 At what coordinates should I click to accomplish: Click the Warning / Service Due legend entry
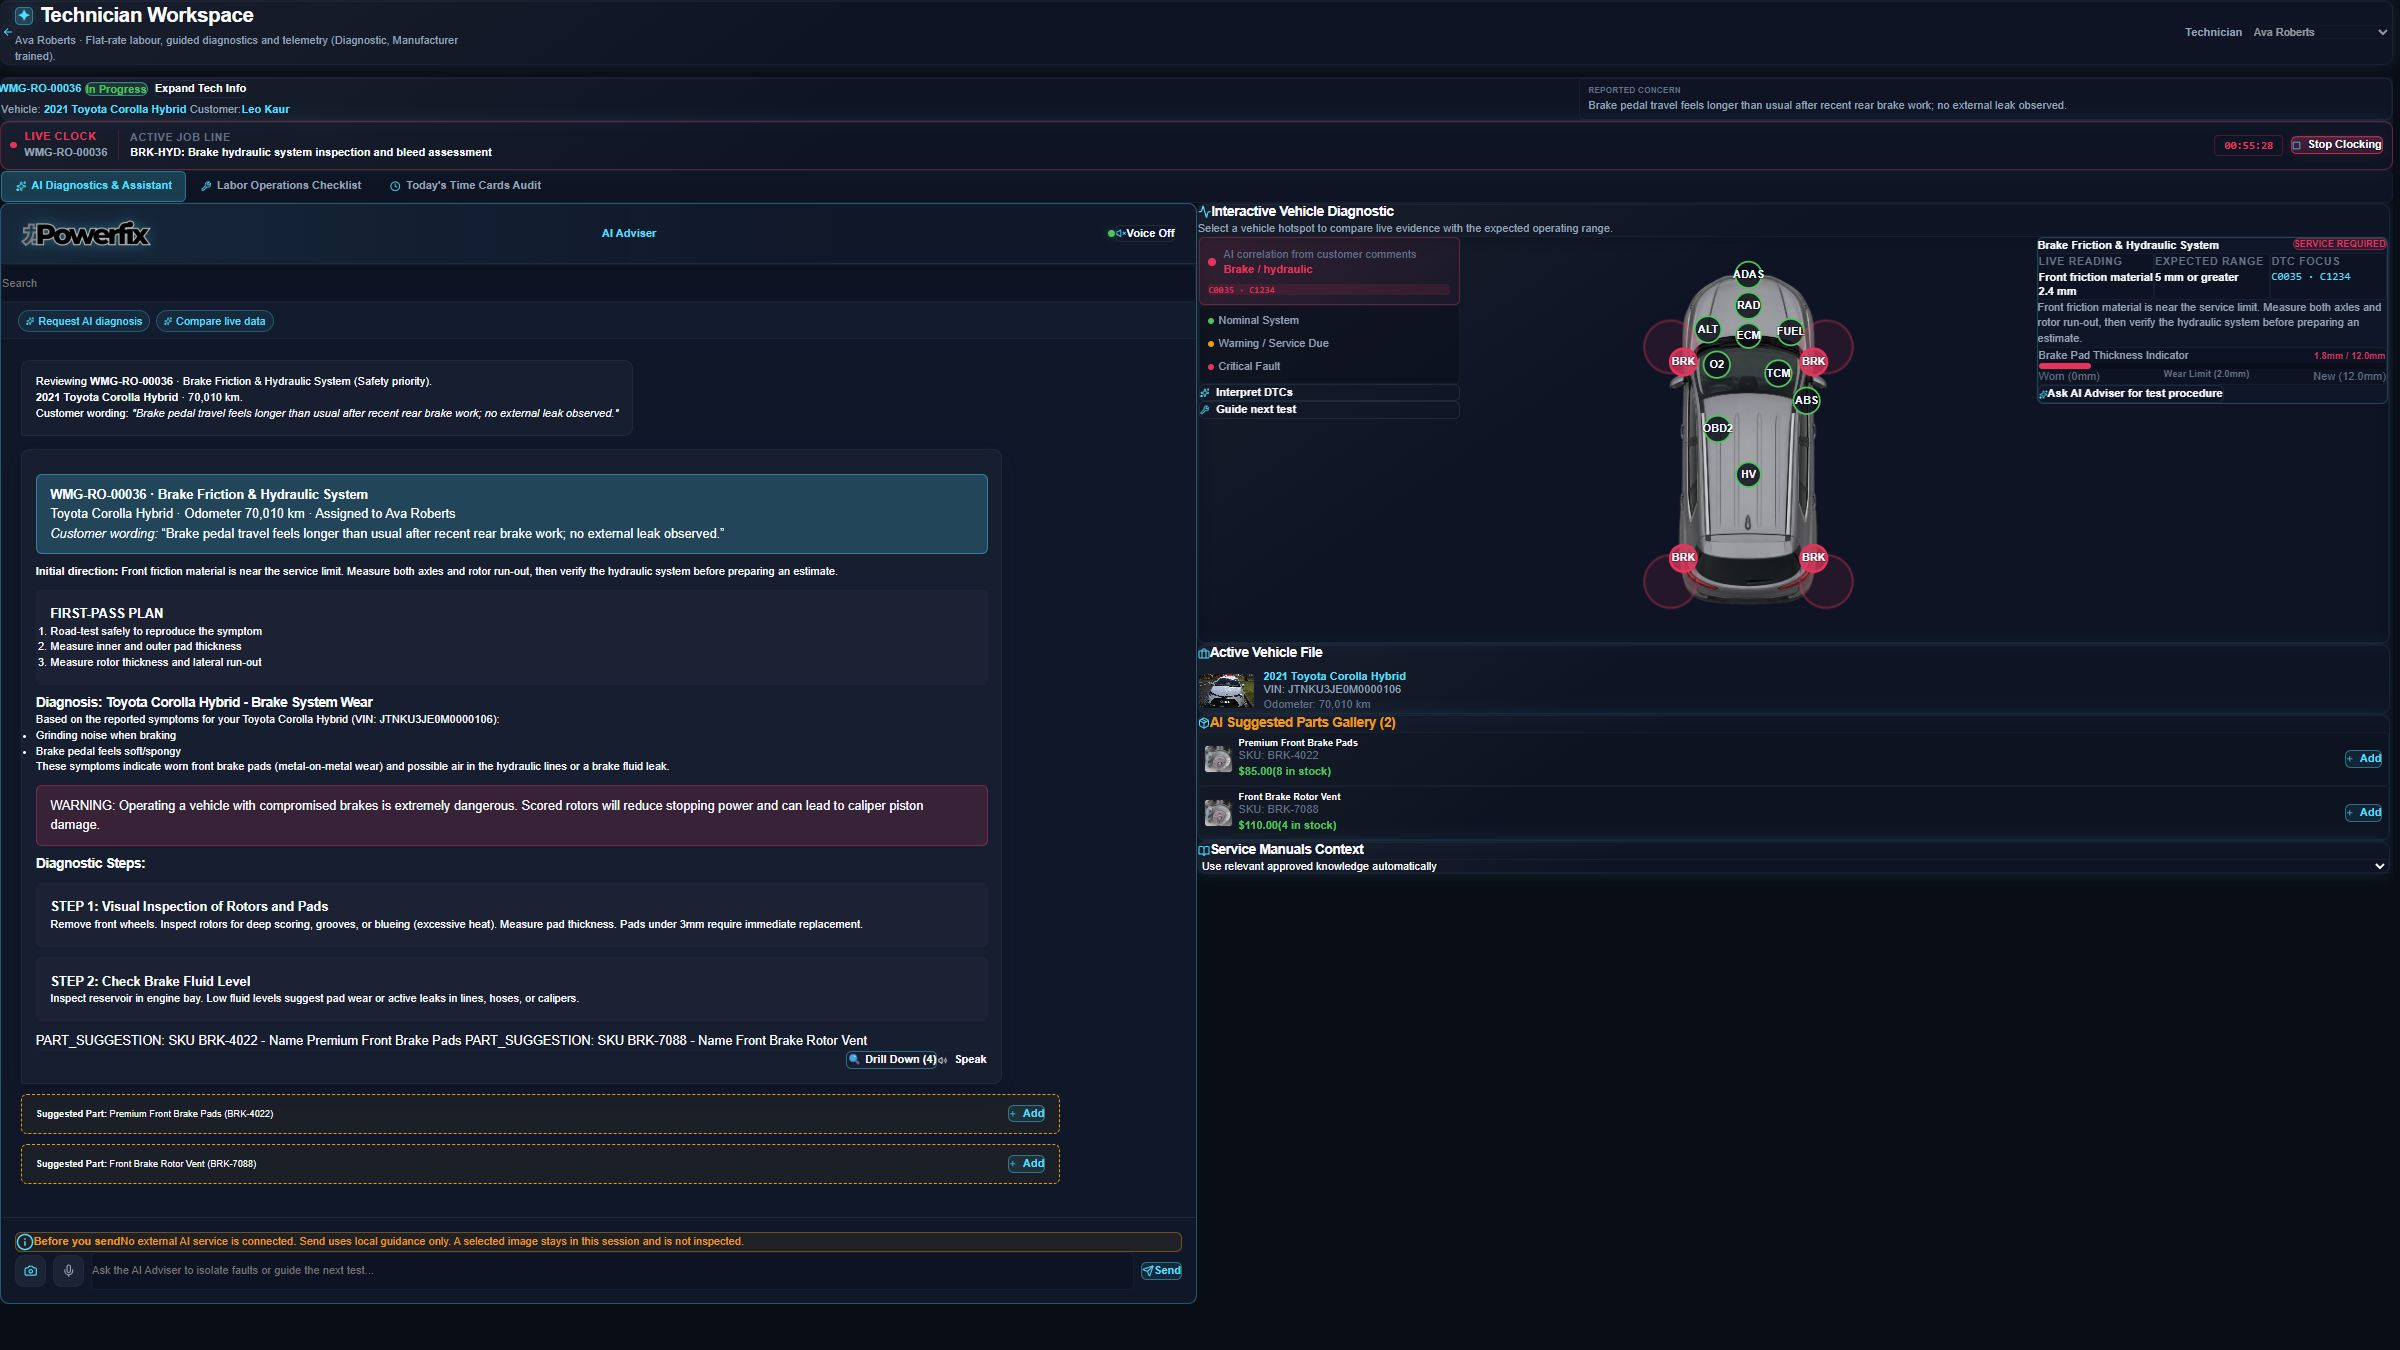1268,343
